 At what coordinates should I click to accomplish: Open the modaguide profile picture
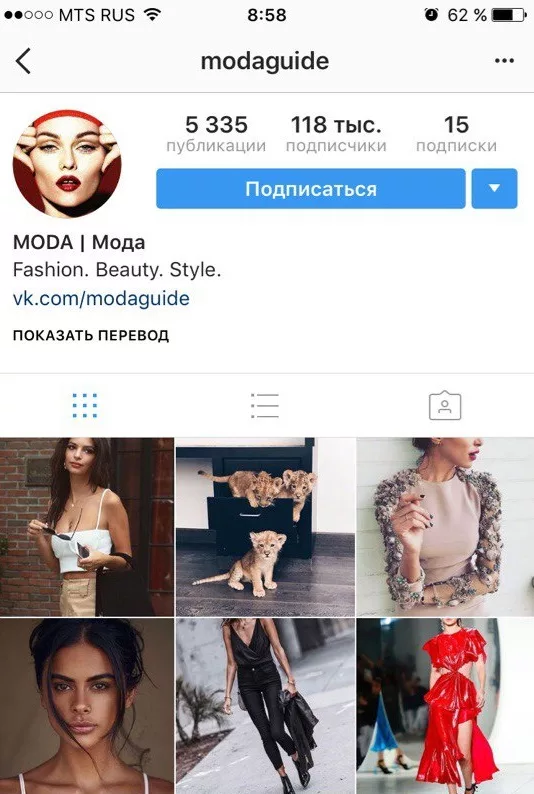coord(67,164)
